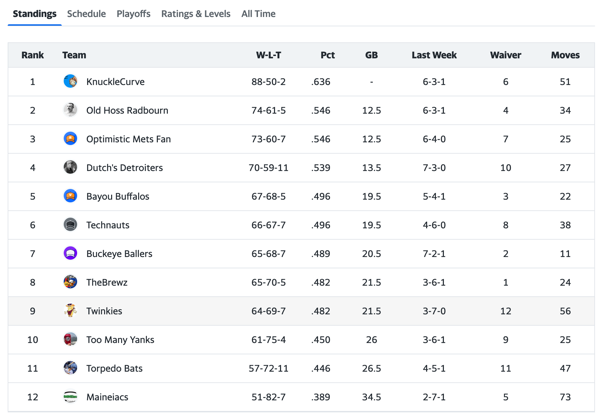Screen dimensions: 600x418
Task: Open TheBrewz team page link
Action: click(107, 283)
